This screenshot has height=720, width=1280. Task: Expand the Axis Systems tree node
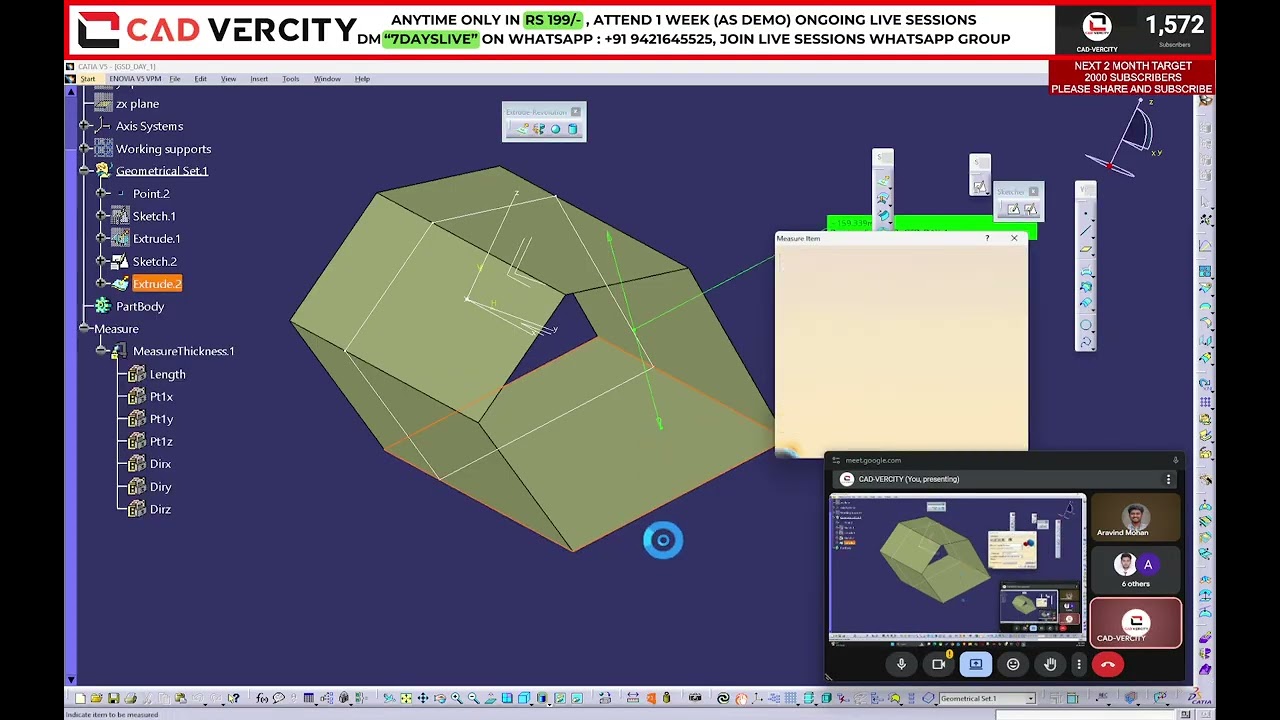pos(86,126)
